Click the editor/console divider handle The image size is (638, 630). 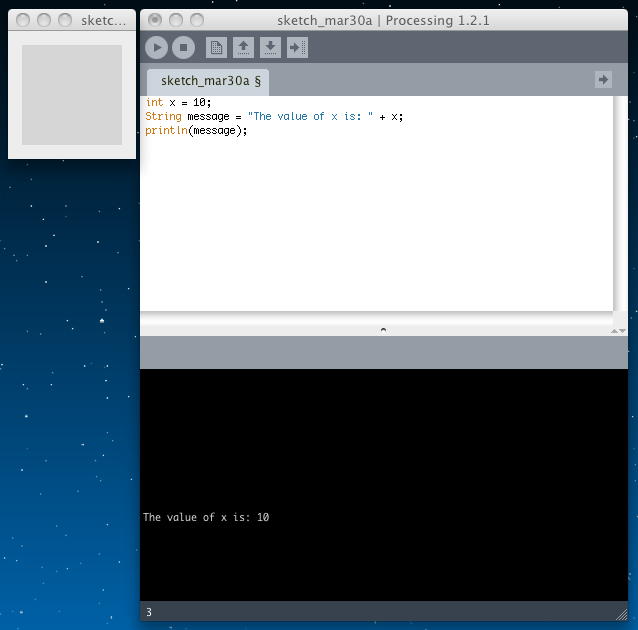(383, 329)
